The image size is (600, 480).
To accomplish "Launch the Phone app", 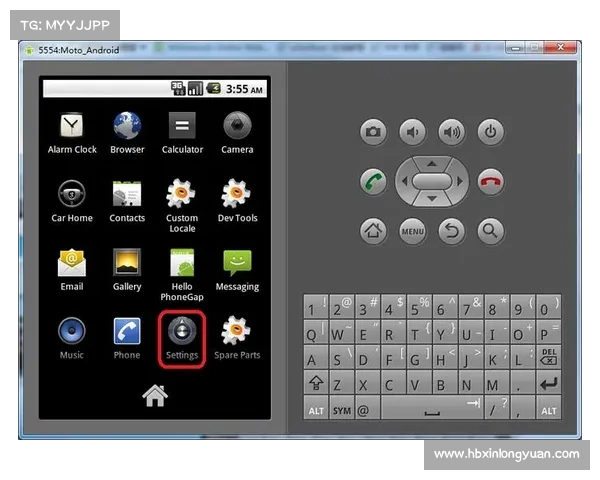I will 127,339.
